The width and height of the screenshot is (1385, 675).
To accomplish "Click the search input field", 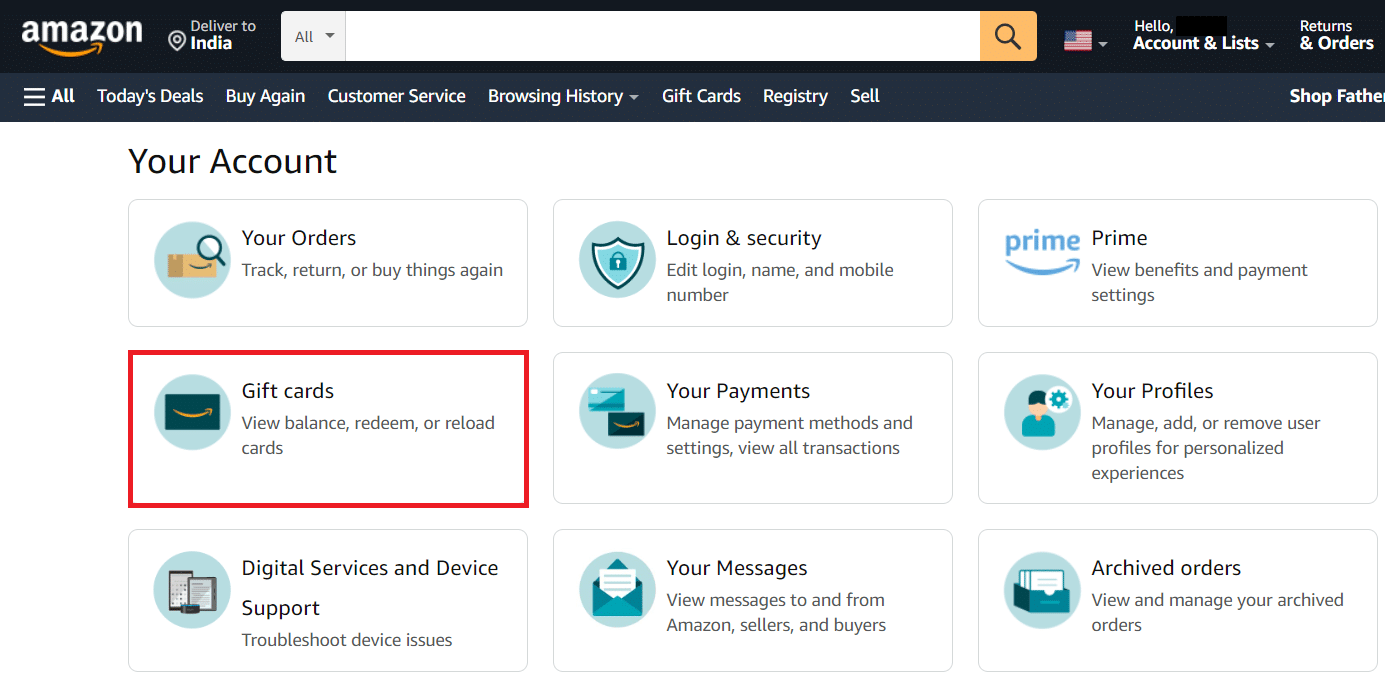I will (x=663, y=36).
